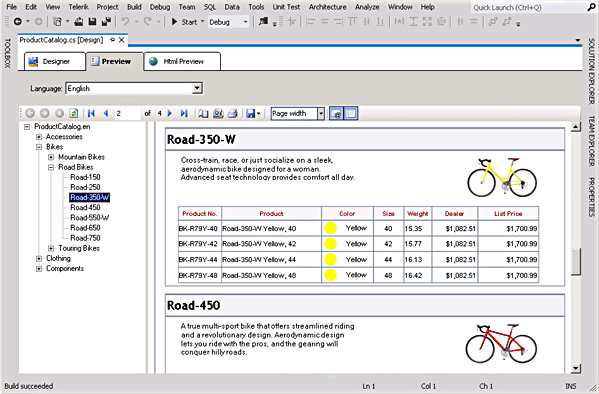Open the Language dropdown
This screenshot has width=599, height=394.
(197, 88)
